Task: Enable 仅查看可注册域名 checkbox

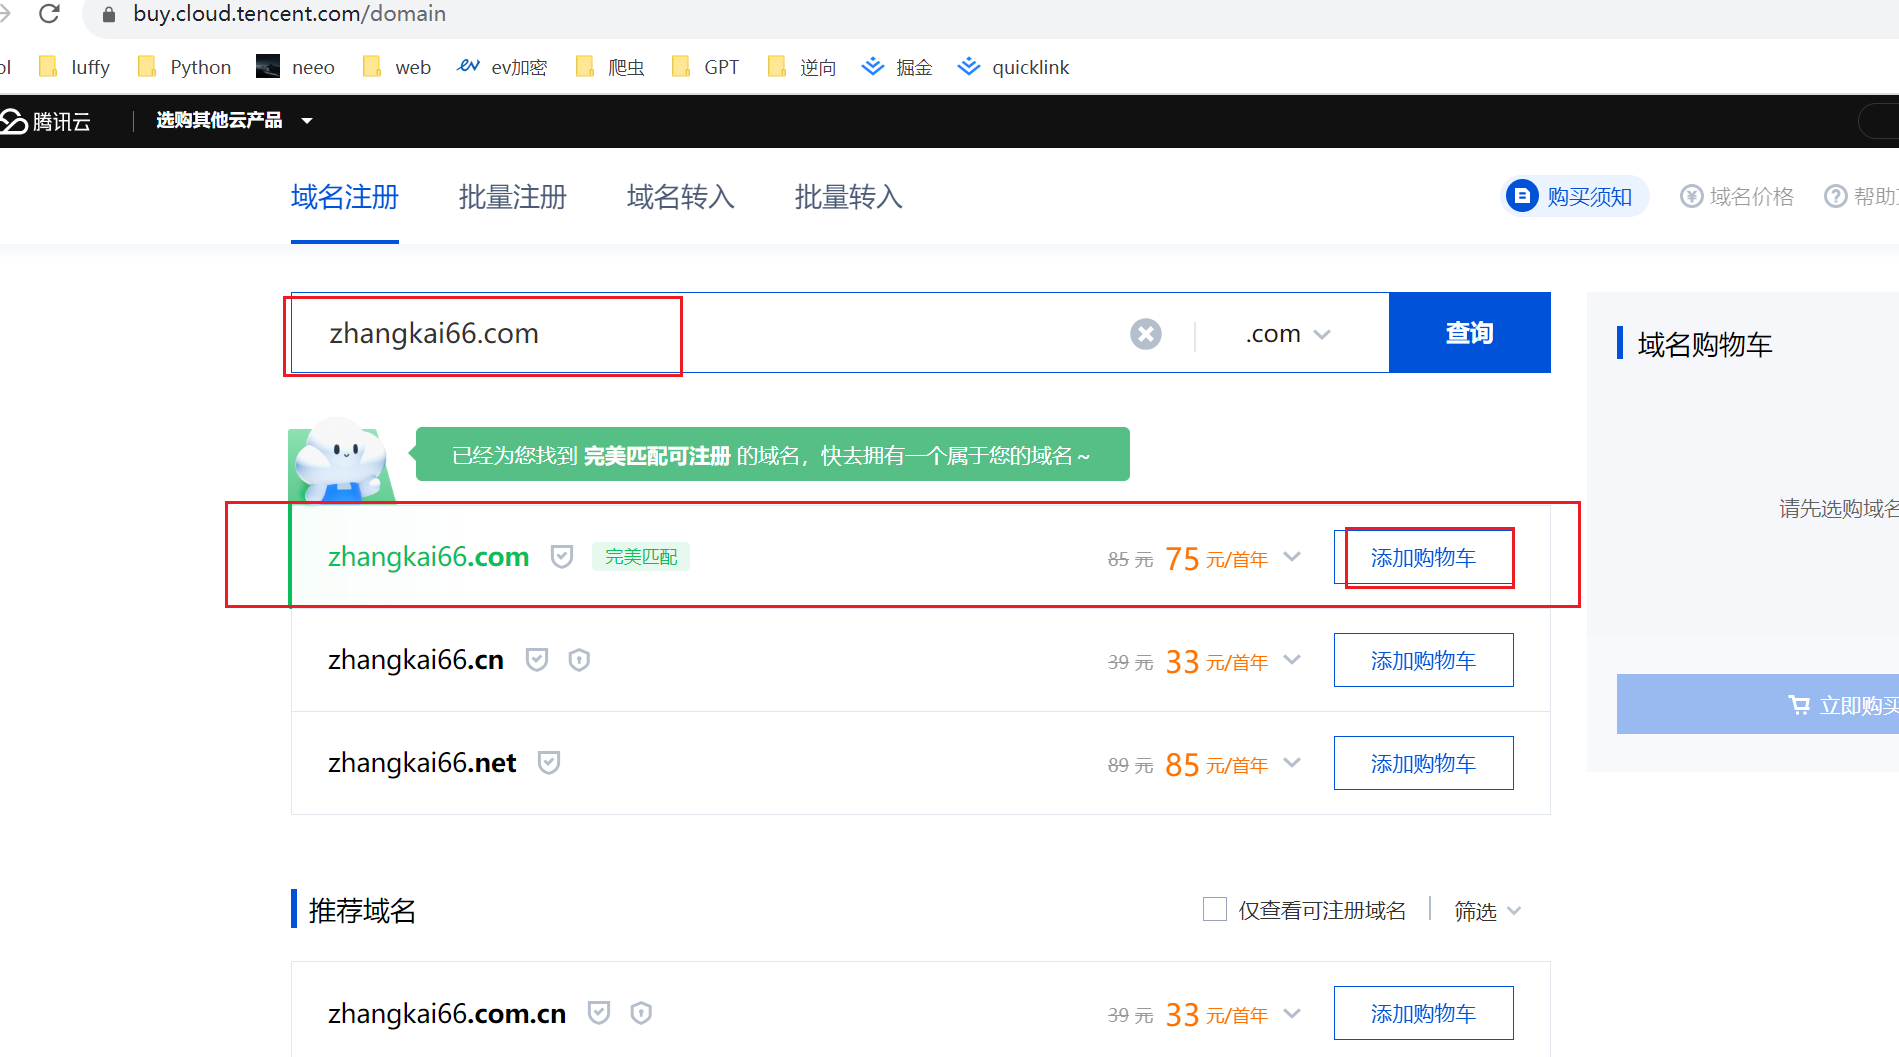Action: tap(1214, 910)
